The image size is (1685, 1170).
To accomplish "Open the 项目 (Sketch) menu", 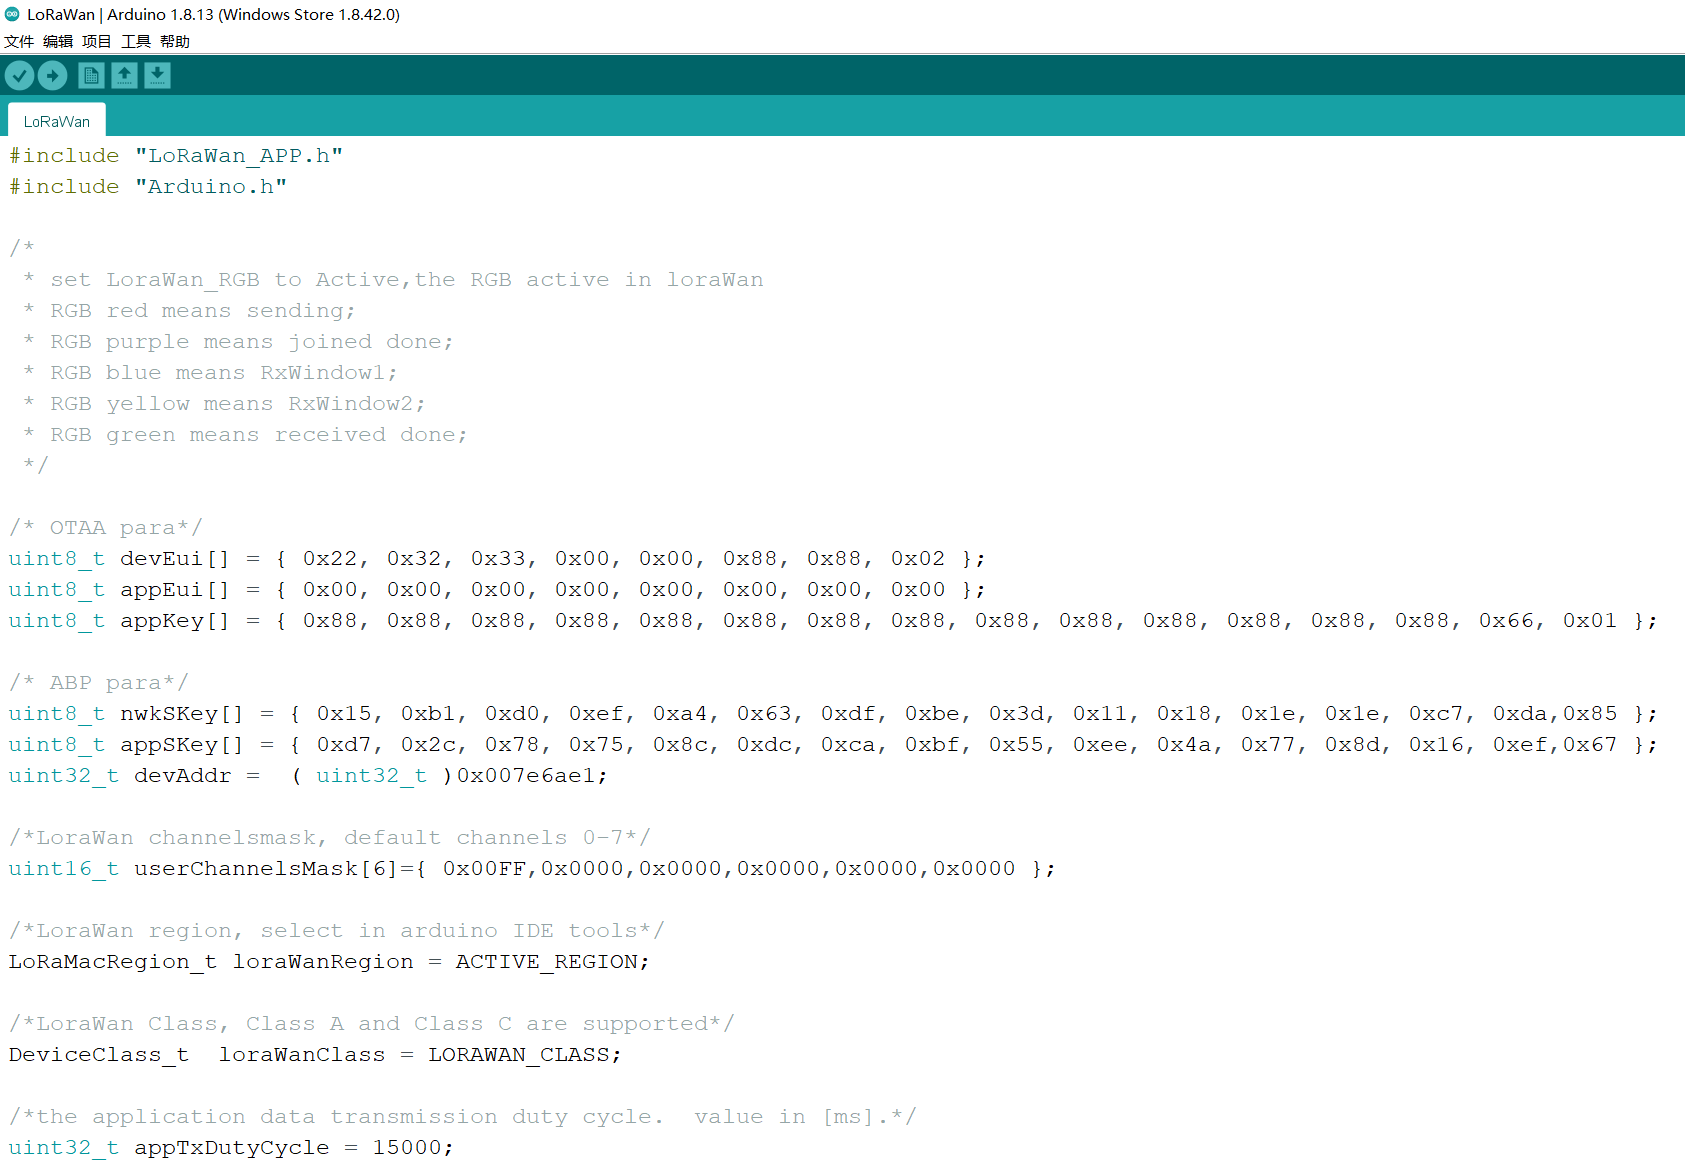I will point(97,41).
